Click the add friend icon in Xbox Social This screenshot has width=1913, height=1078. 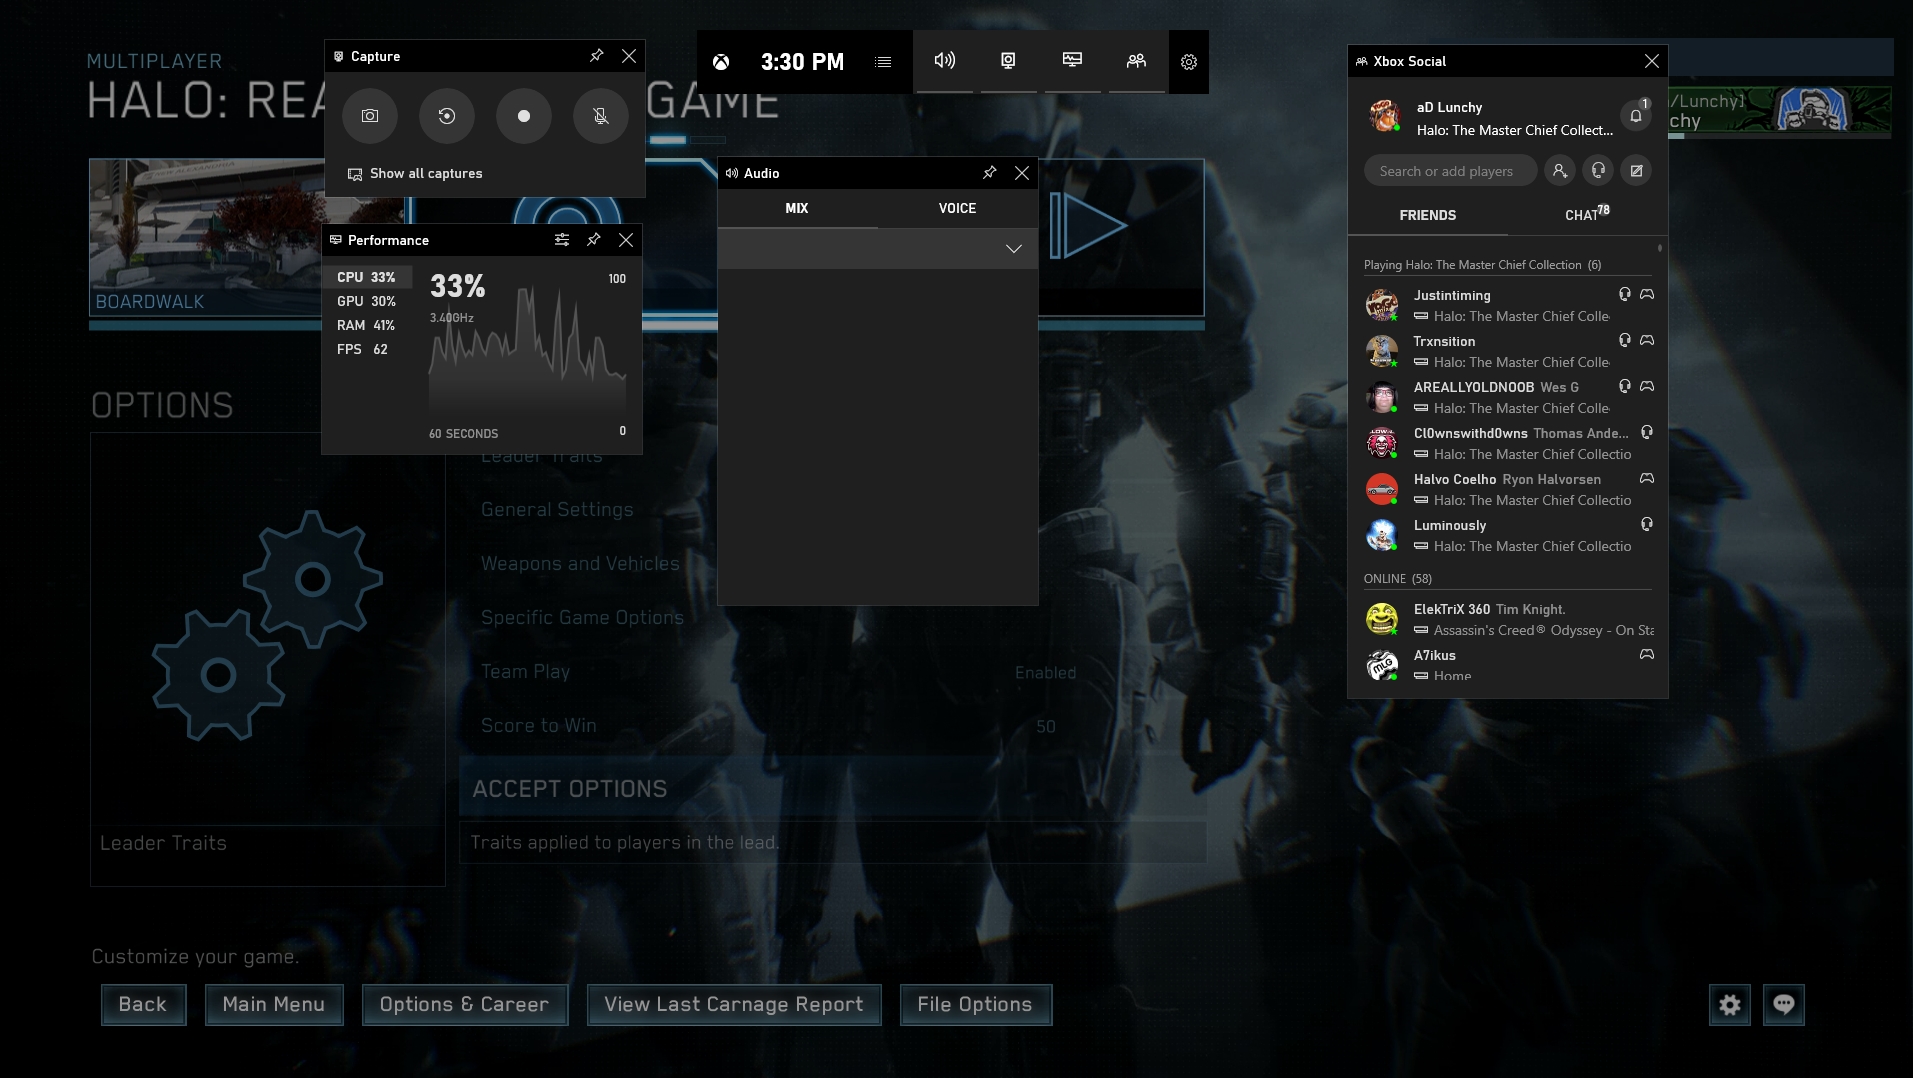click(1560, 171)
